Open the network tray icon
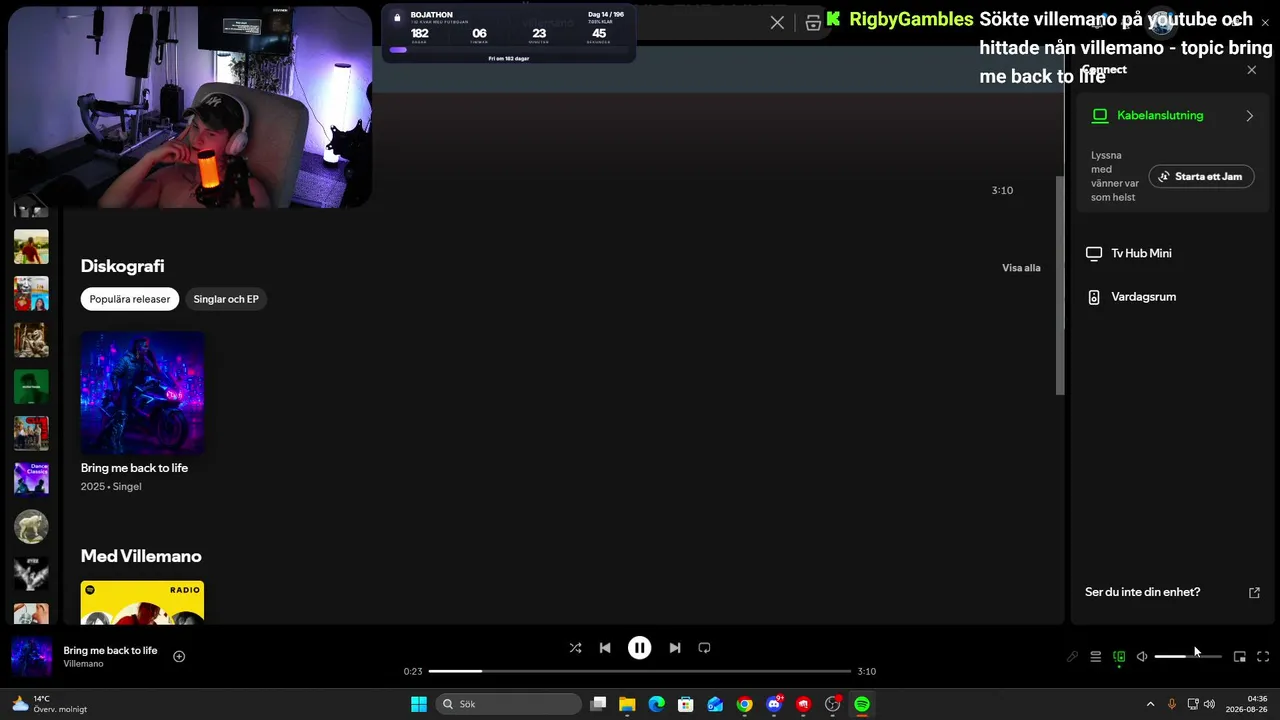 1193,704
